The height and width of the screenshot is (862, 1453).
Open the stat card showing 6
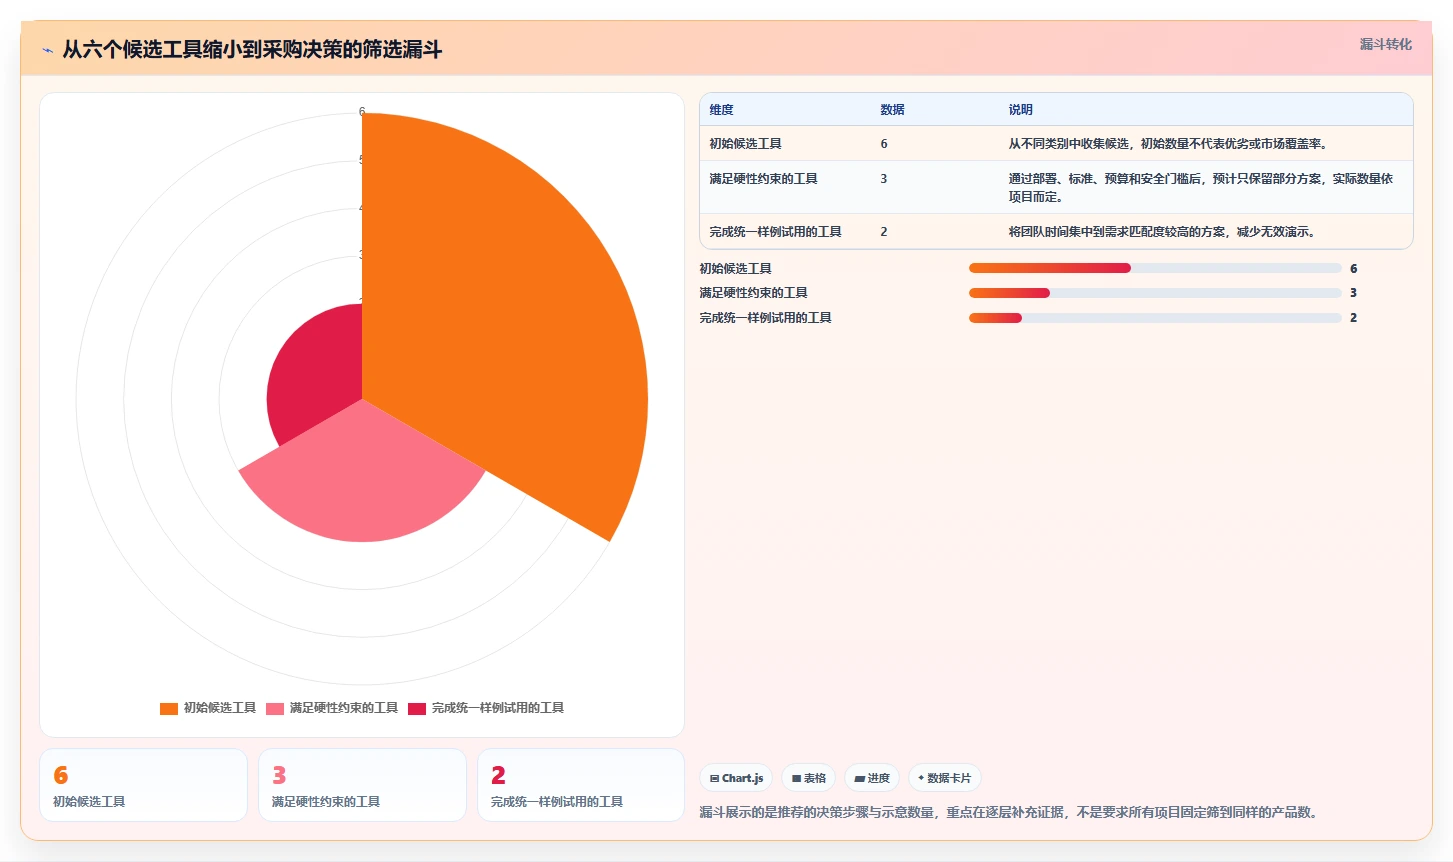[143, 785]
